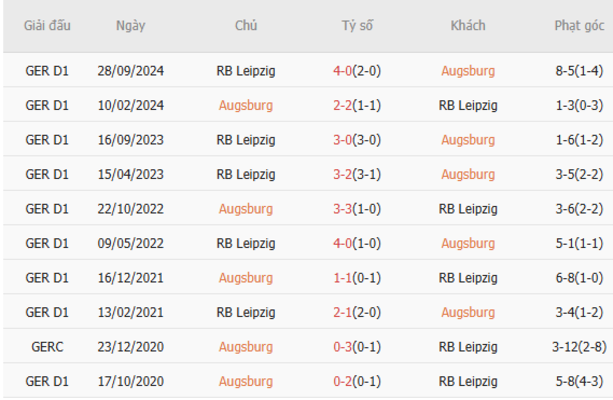This screenshot has width=613, height=400.
Task: Click the 'Phạt góc' column header
Action: coord(578,26)
